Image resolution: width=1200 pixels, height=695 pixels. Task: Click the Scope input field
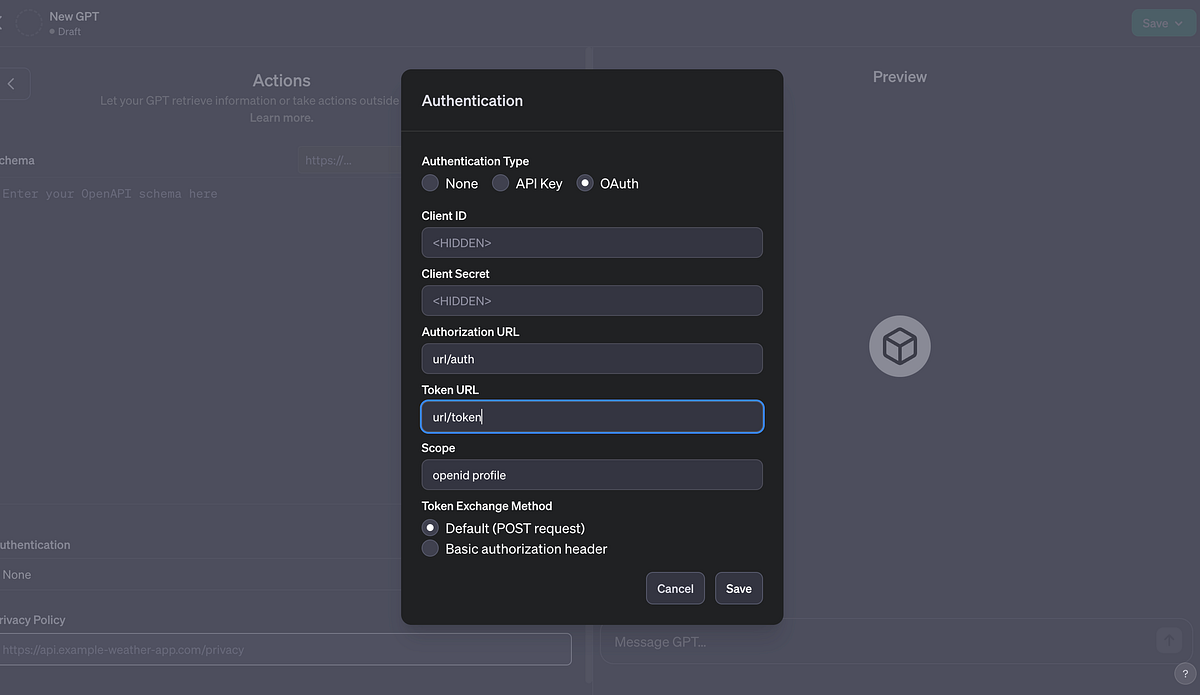point(591,474)
